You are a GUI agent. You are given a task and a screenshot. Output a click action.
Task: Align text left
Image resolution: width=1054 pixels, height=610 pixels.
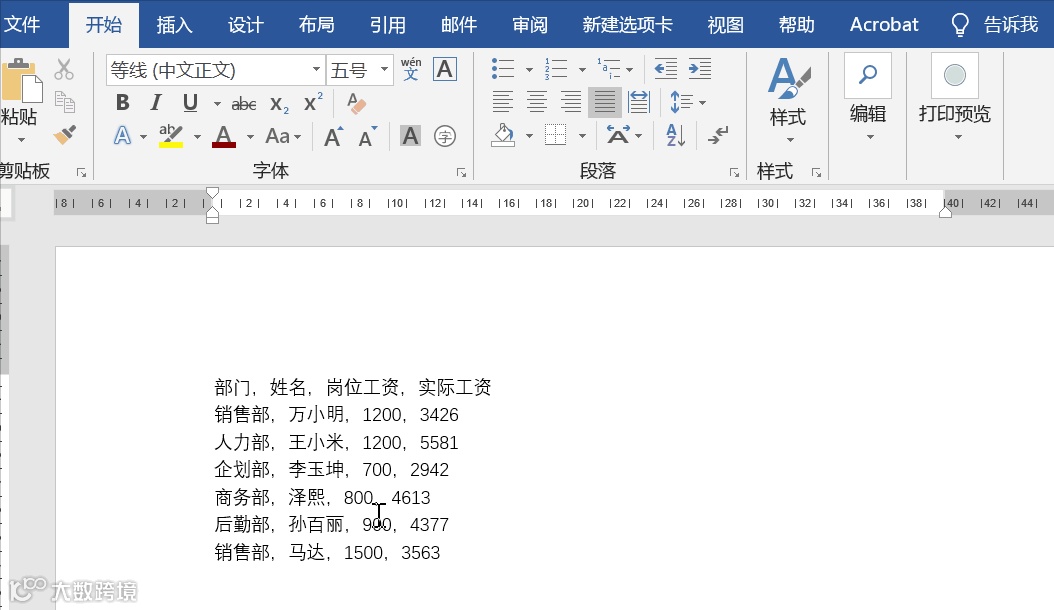click(x=503, y=102)
